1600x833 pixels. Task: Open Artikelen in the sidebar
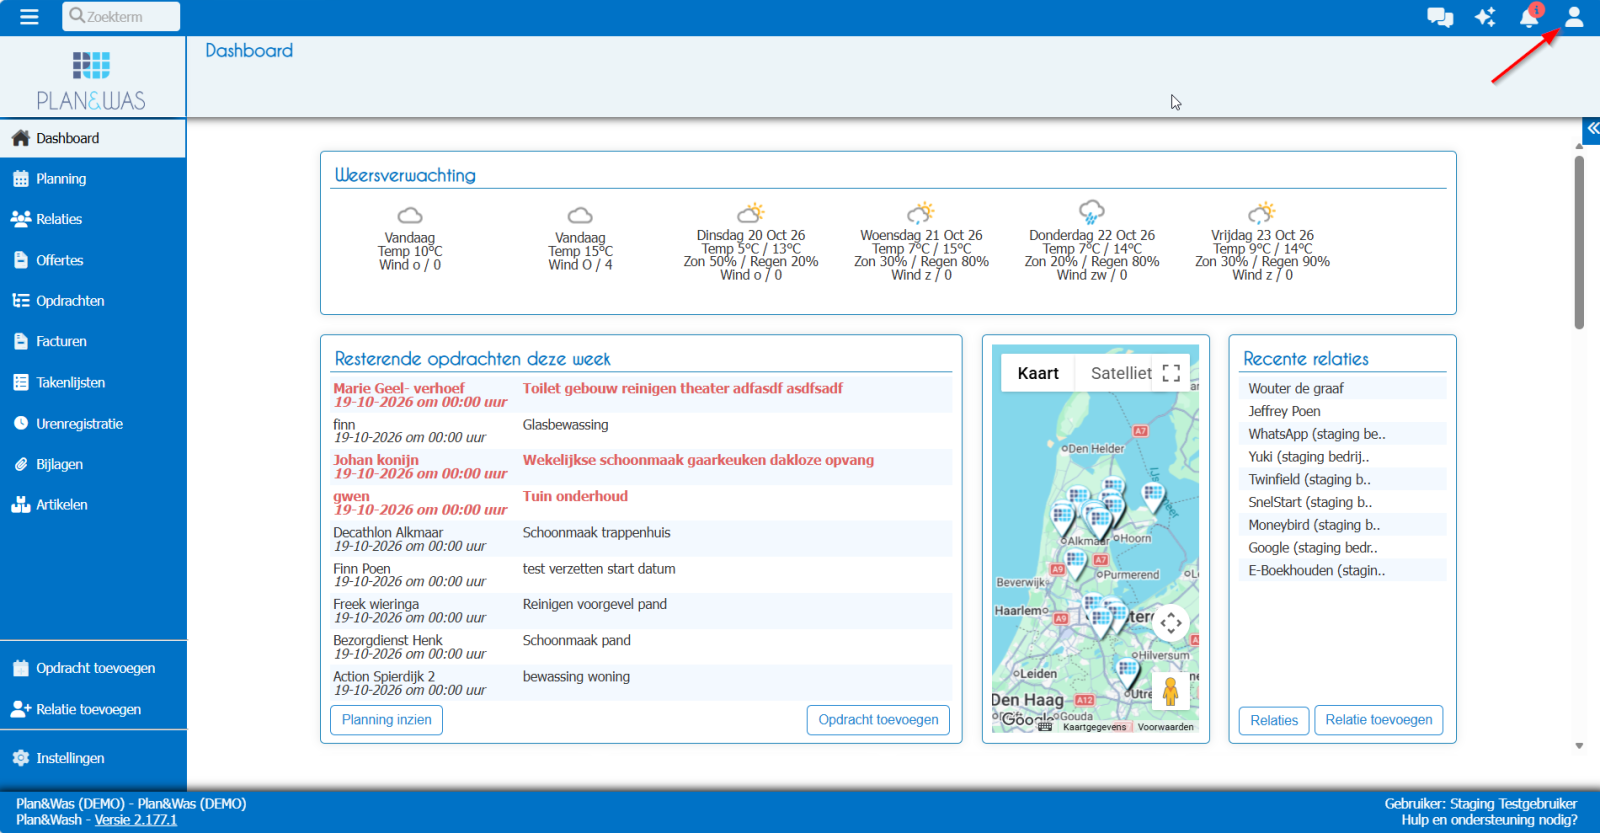point(93,505)
